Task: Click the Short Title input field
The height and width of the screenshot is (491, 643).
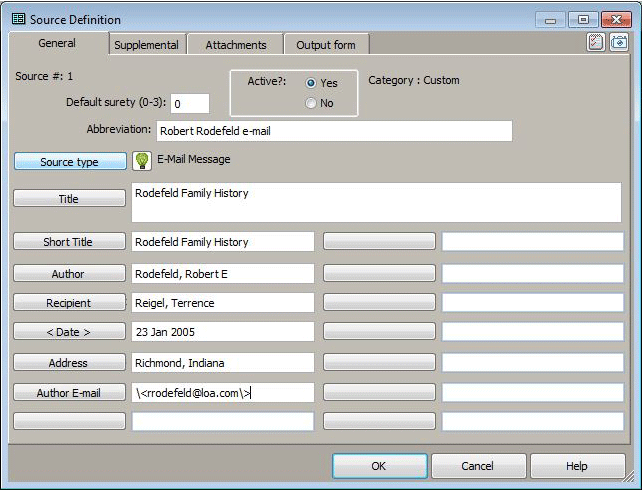Action: 223,242
